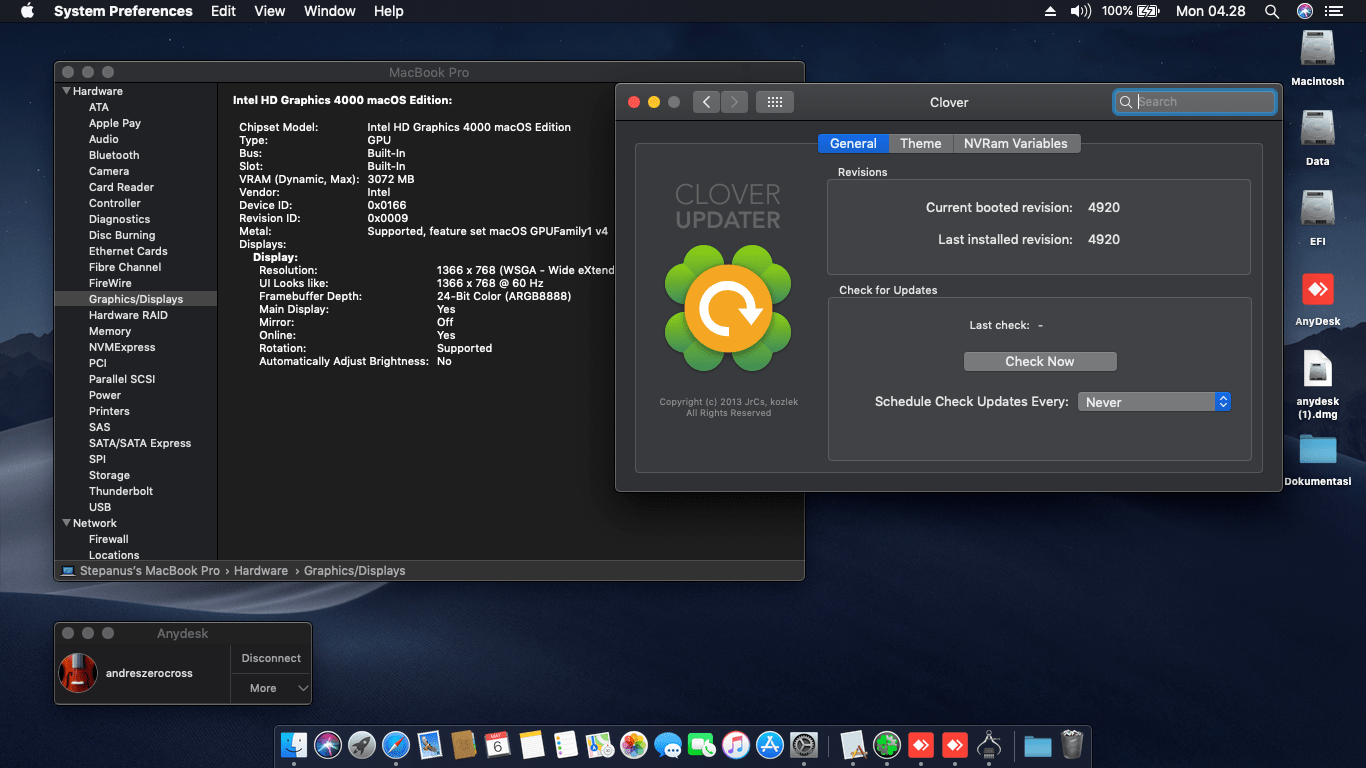
Task: Launch Safari from the dock
Action: [396, 745]
